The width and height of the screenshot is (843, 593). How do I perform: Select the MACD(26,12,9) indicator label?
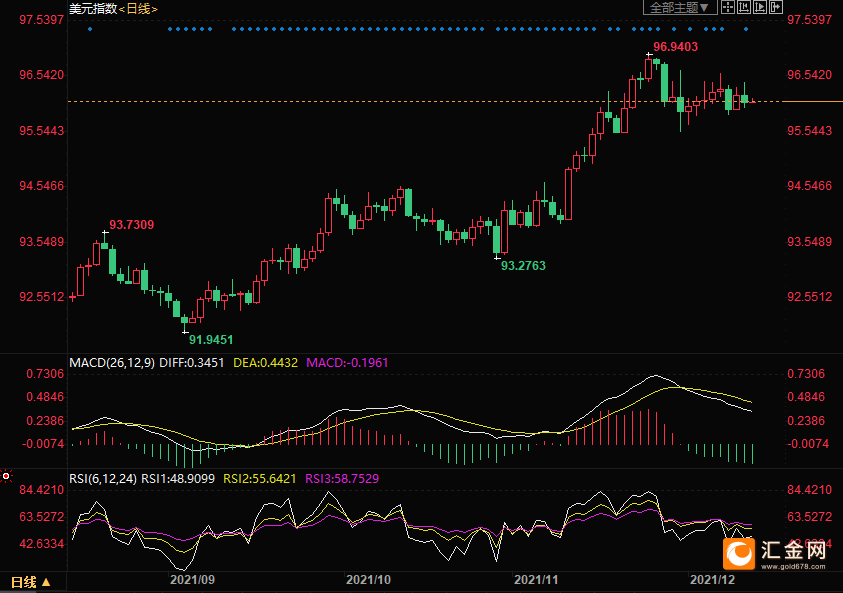pos(112,363)
